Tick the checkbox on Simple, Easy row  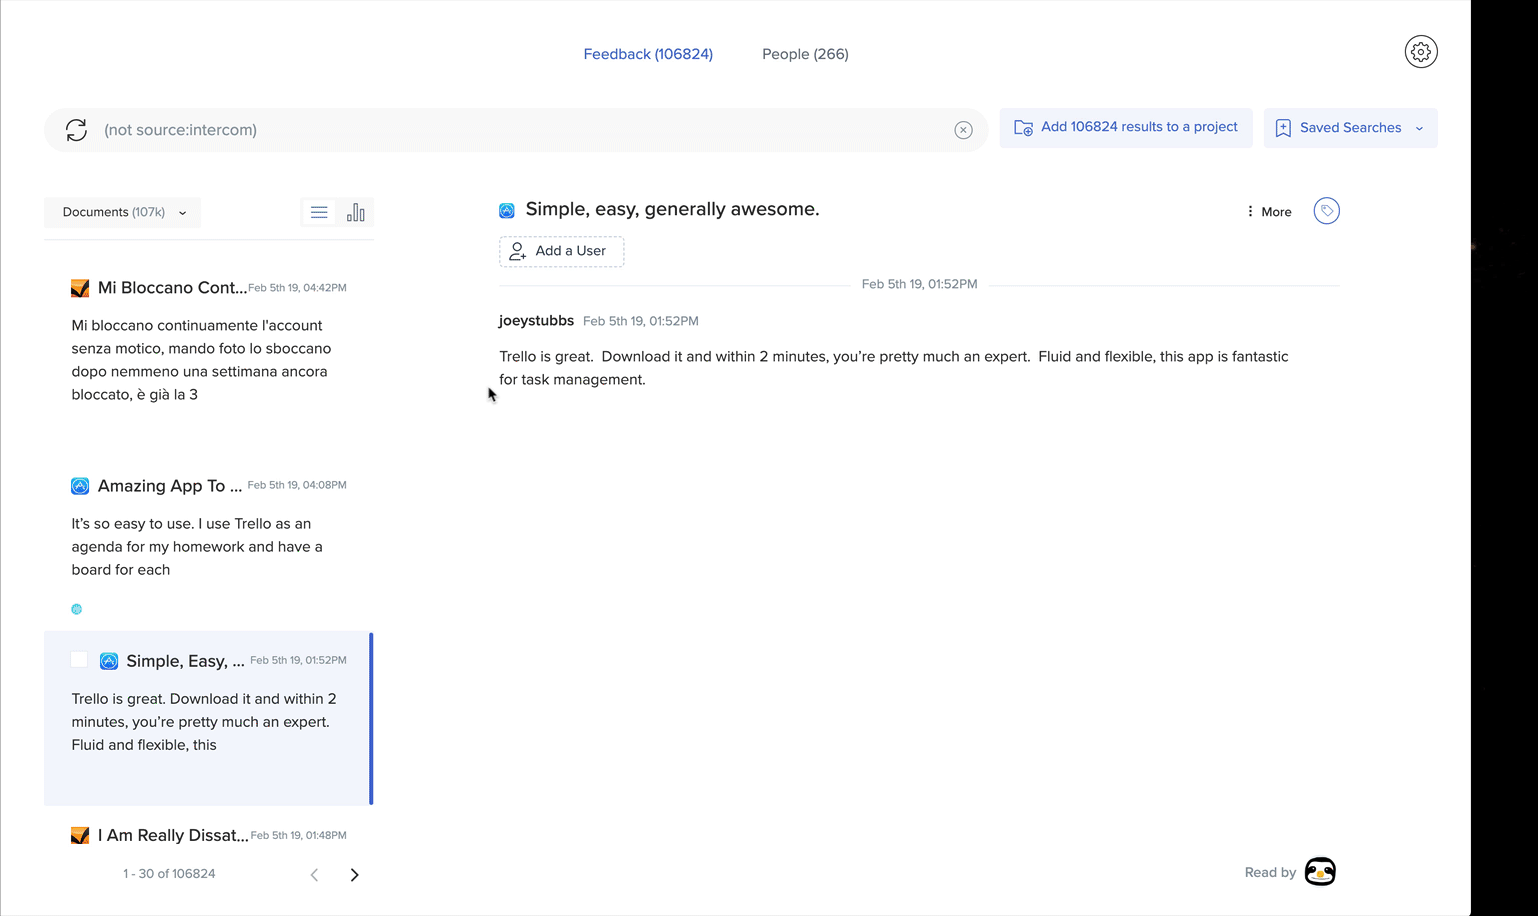[79, 660]
